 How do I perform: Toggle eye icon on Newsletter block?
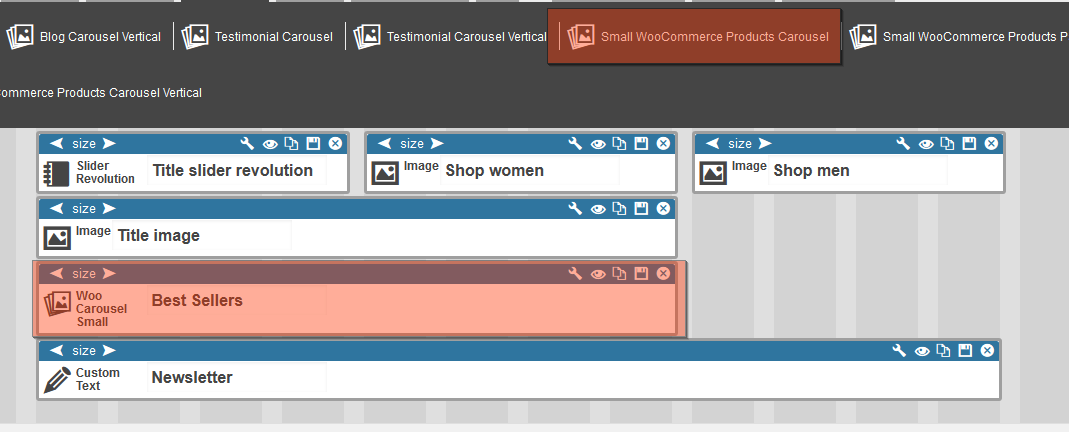tap(922, 351)
